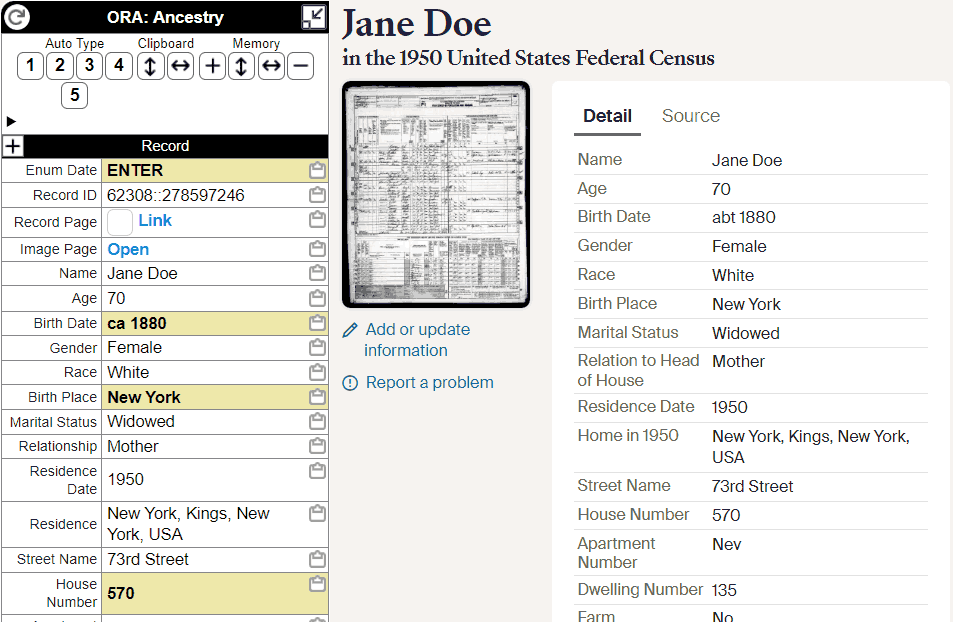
Task: Click the pencil edit icon
Action: click(x=350, y=330)
